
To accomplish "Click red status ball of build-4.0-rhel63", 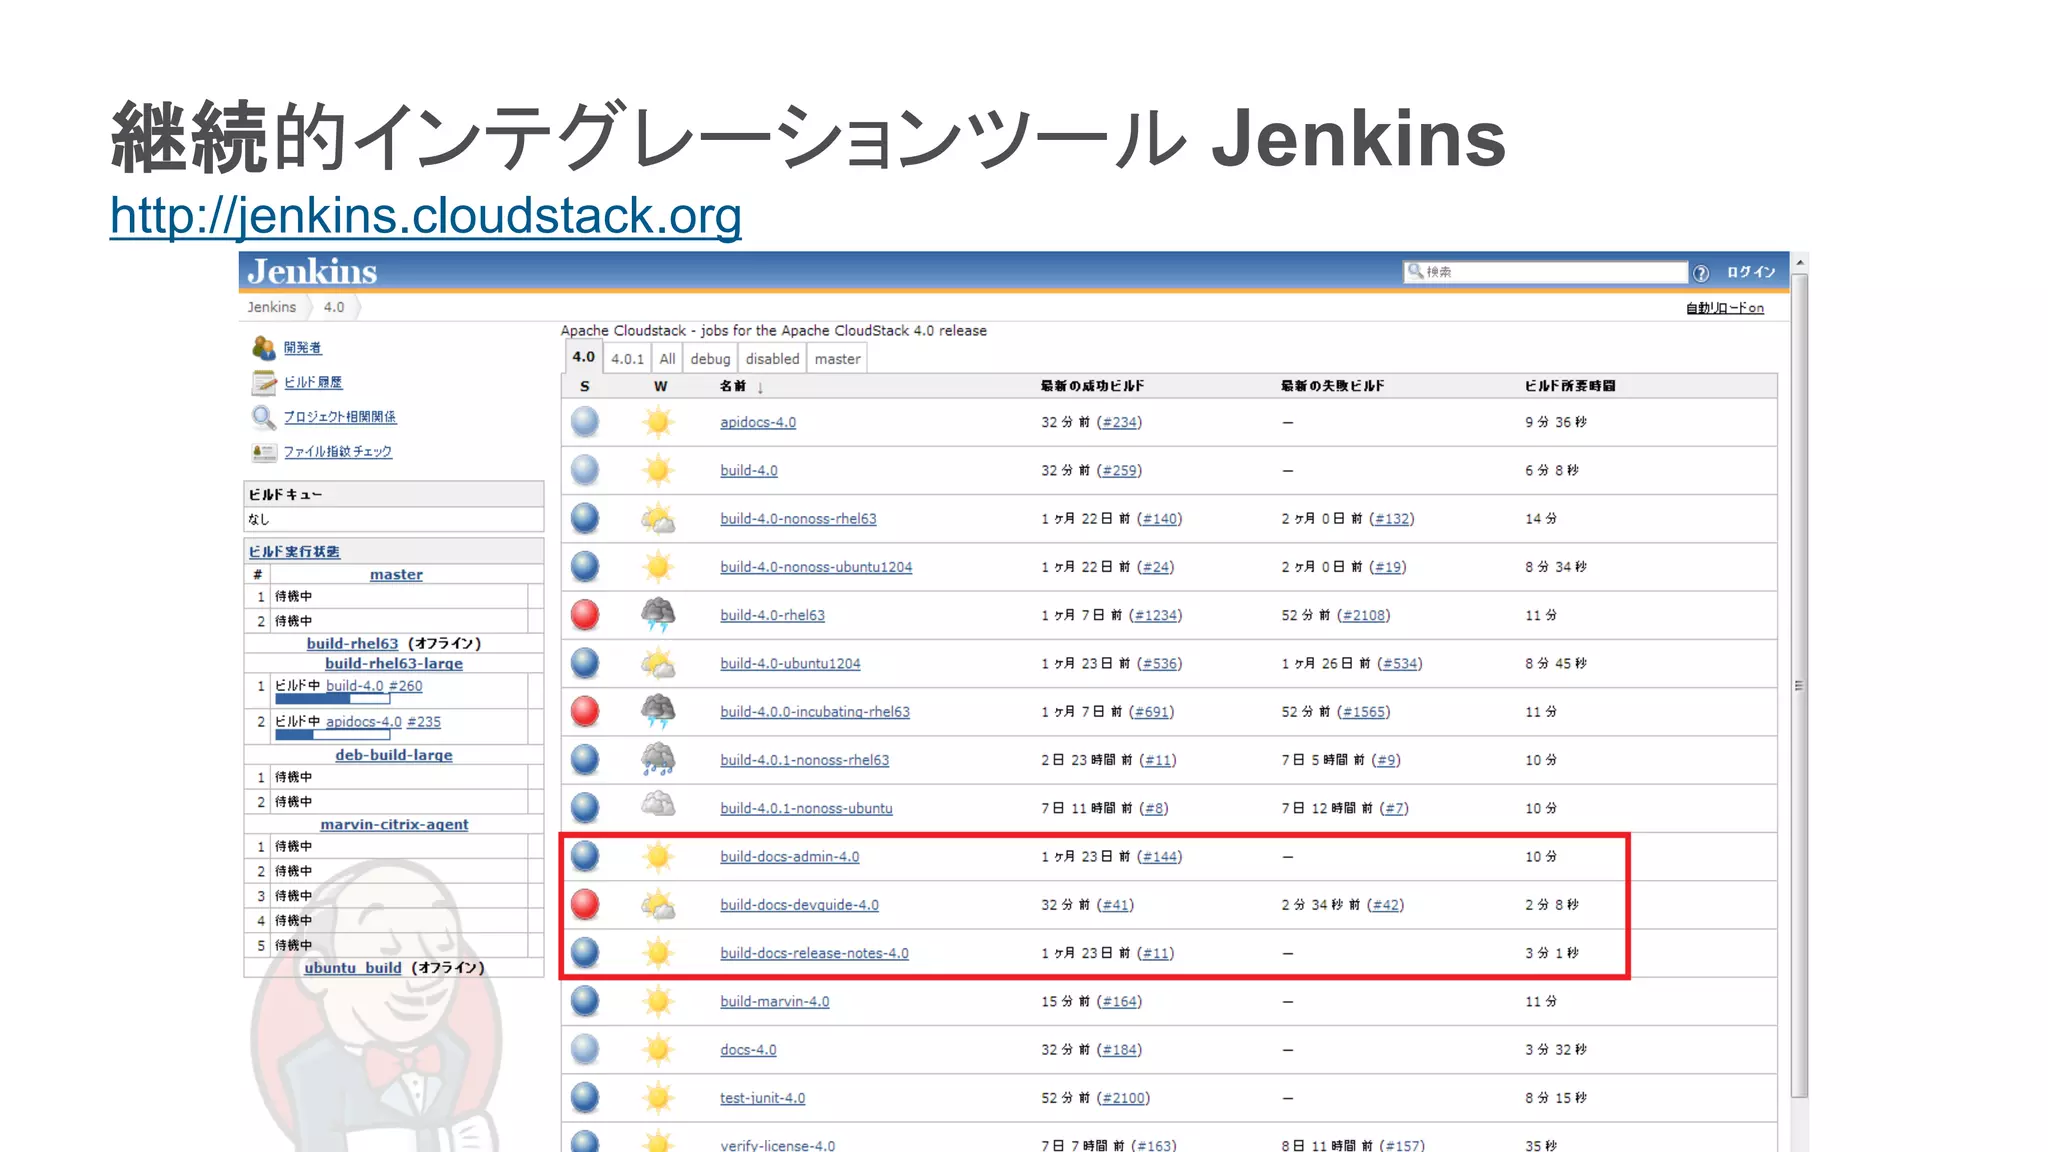I will tap(585, 615).
